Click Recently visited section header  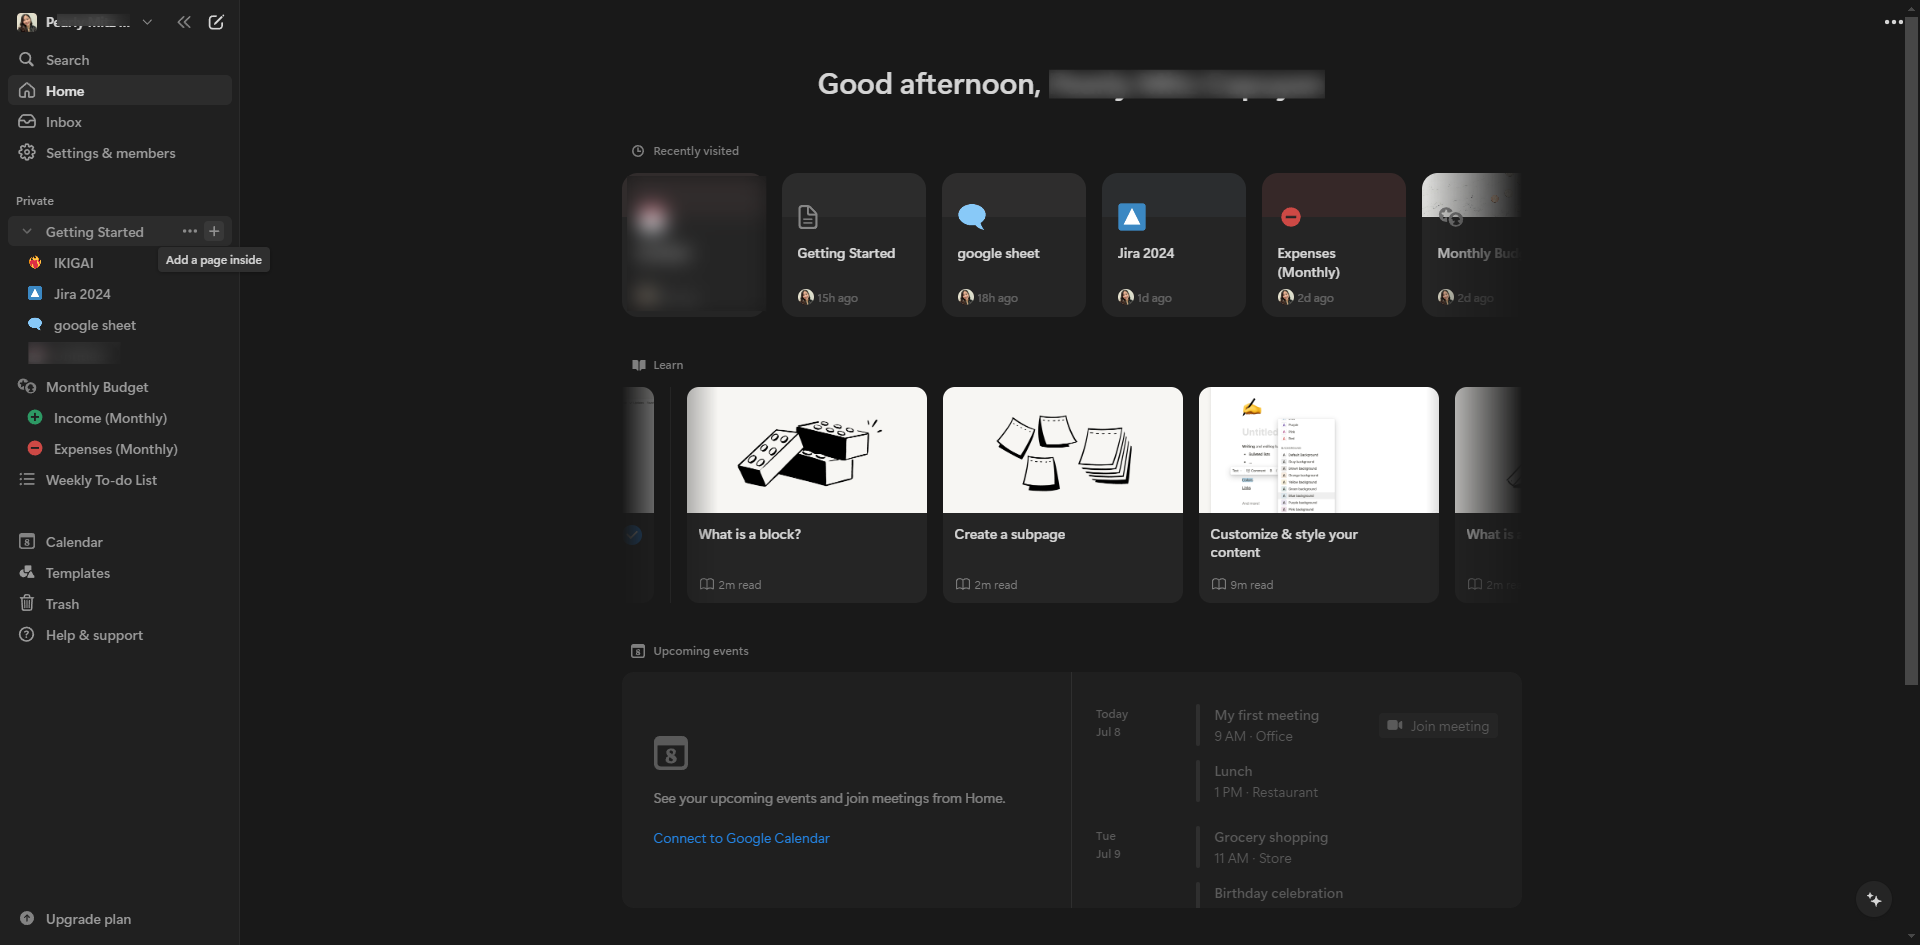[685, 151]
